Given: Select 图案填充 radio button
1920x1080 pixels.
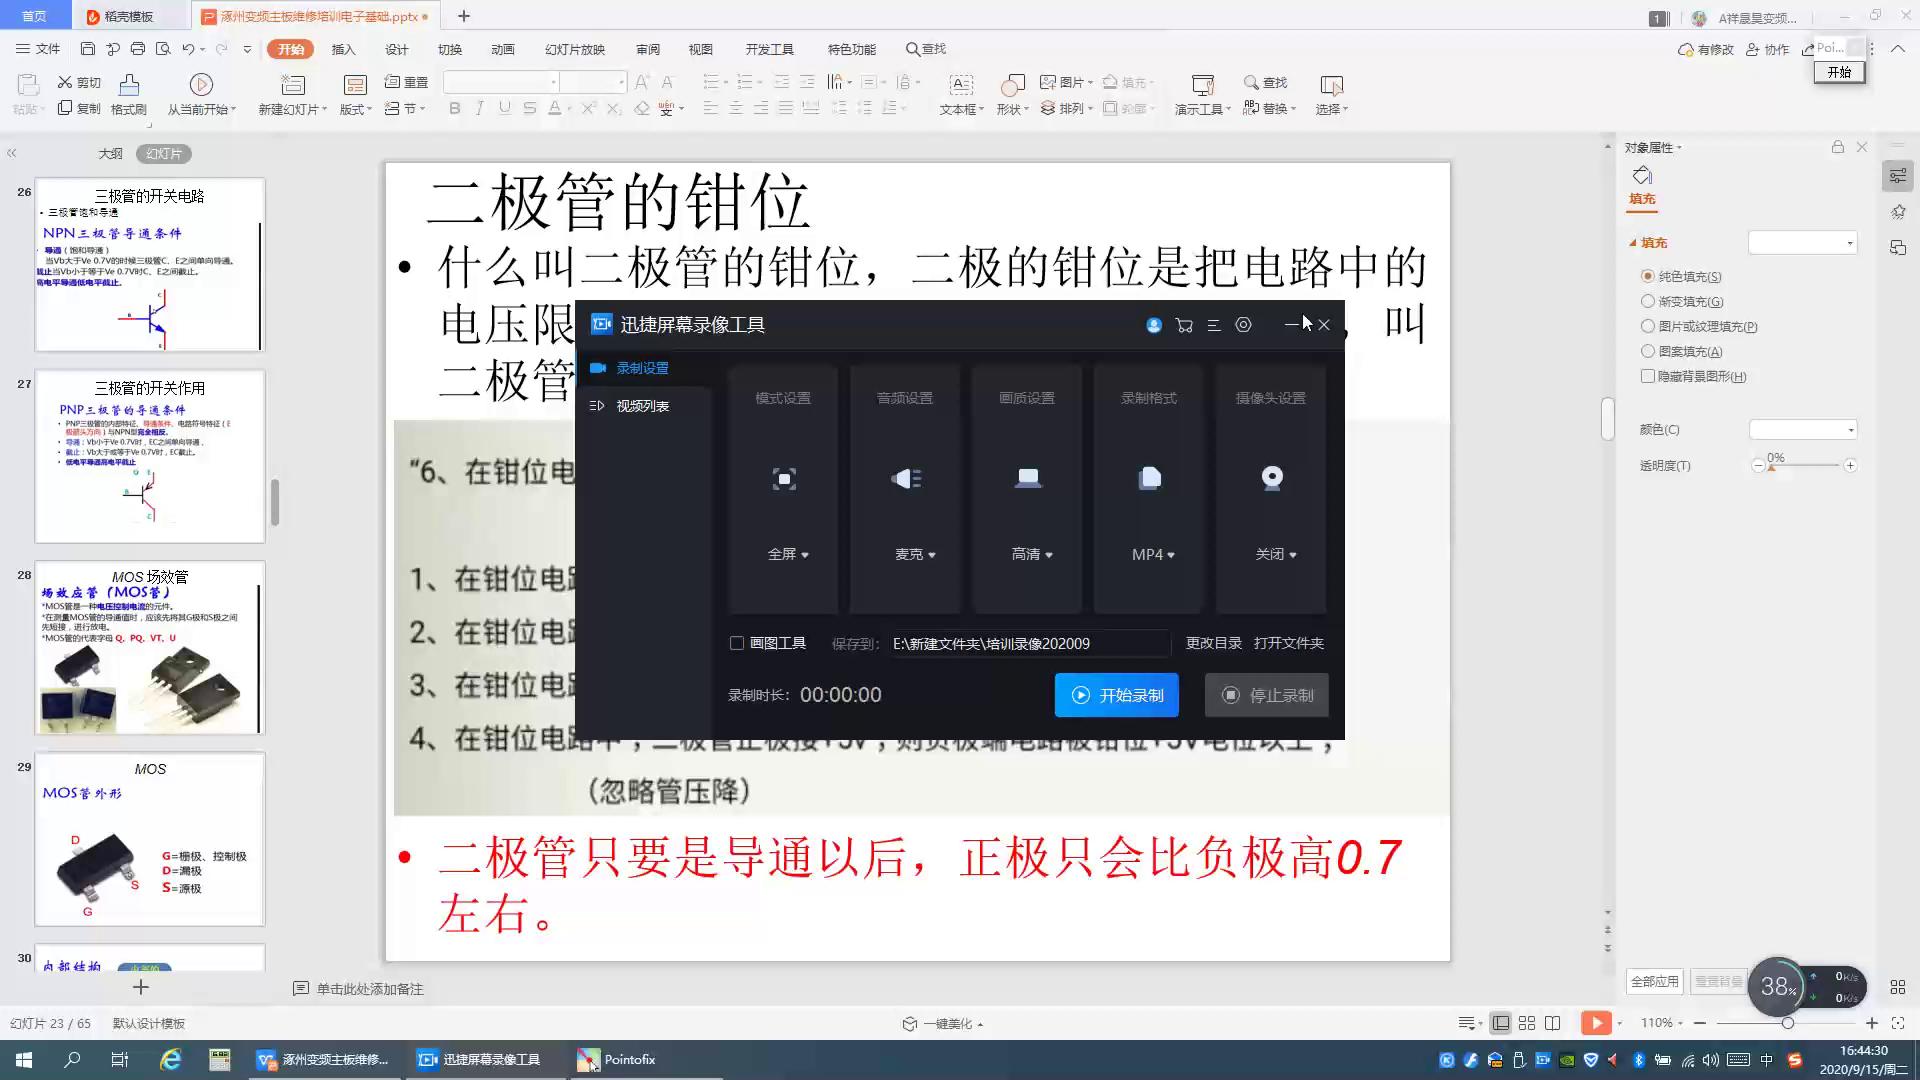Looking at the screenshot, I should 1647,351.
